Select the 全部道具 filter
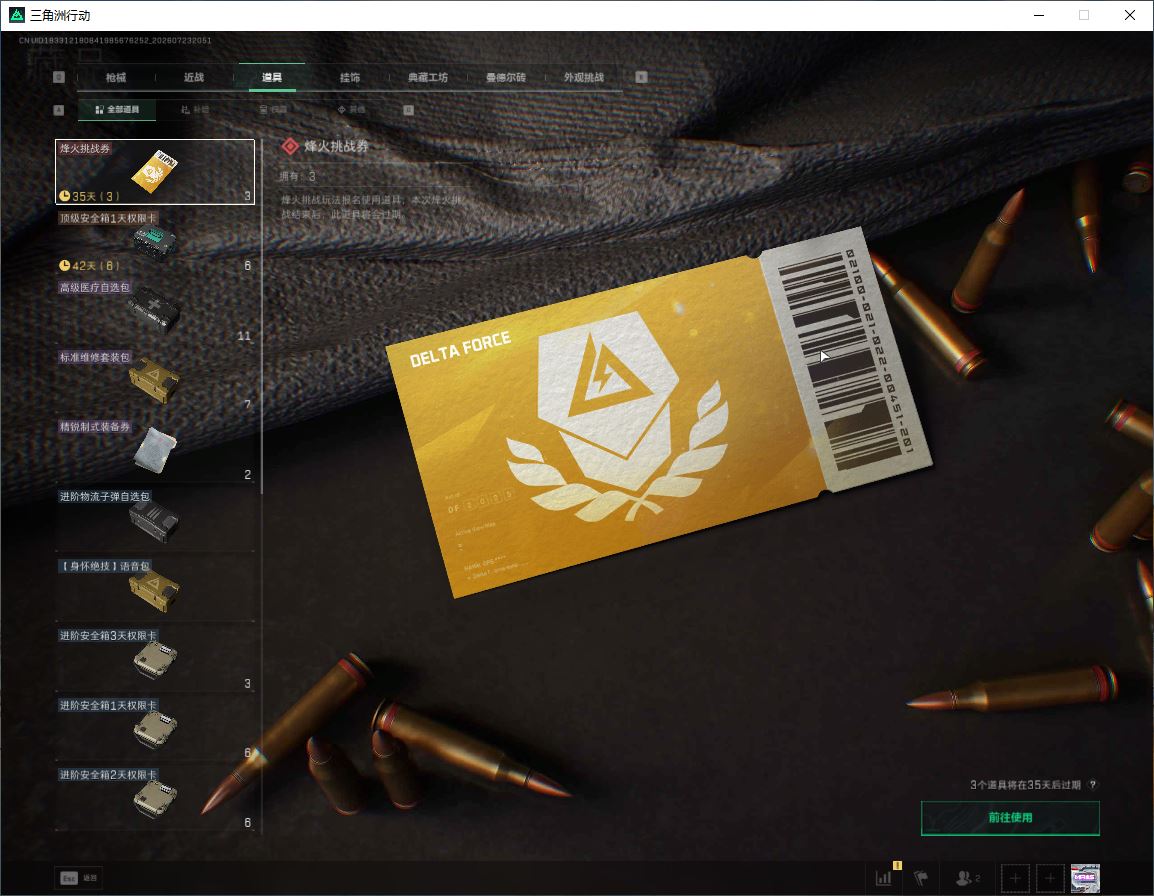 pyautogui.click(x=117, y=110)
